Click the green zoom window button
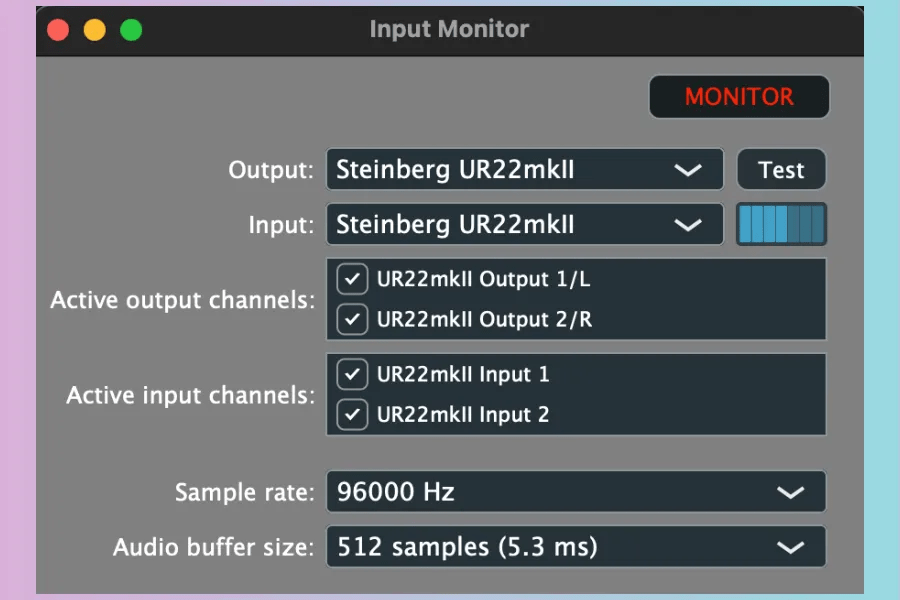Image resolution: width=900 pixels, height=600 pixels. click(130, 31)
